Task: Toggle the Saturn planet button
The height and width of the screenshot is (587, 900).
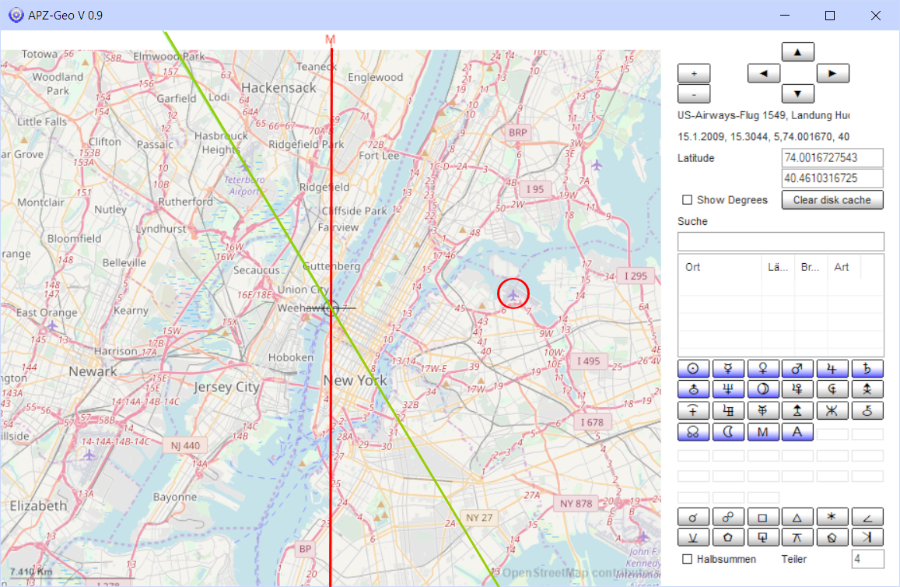Action: tap(867, 369)
